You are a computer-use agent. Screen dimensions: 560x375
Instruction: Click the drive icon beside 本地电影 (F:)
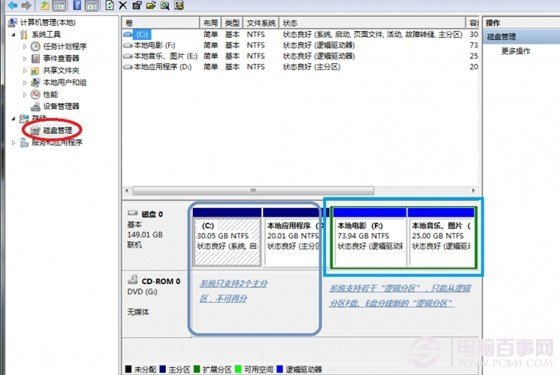(x=128, y=45)
